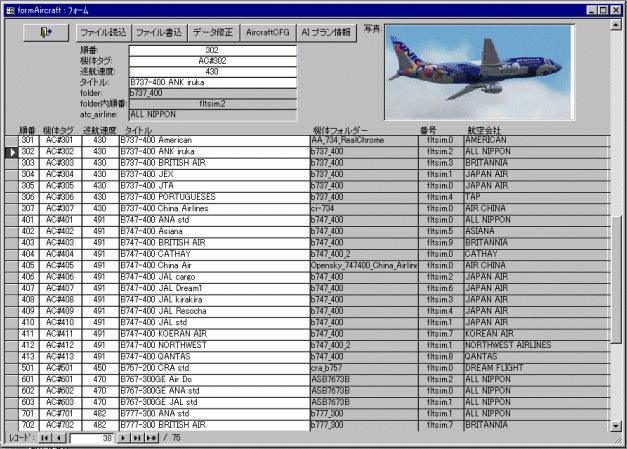This screenshot has height=449, width=627.
Task: Jump to last record in navigator
Action: point(139,438)
